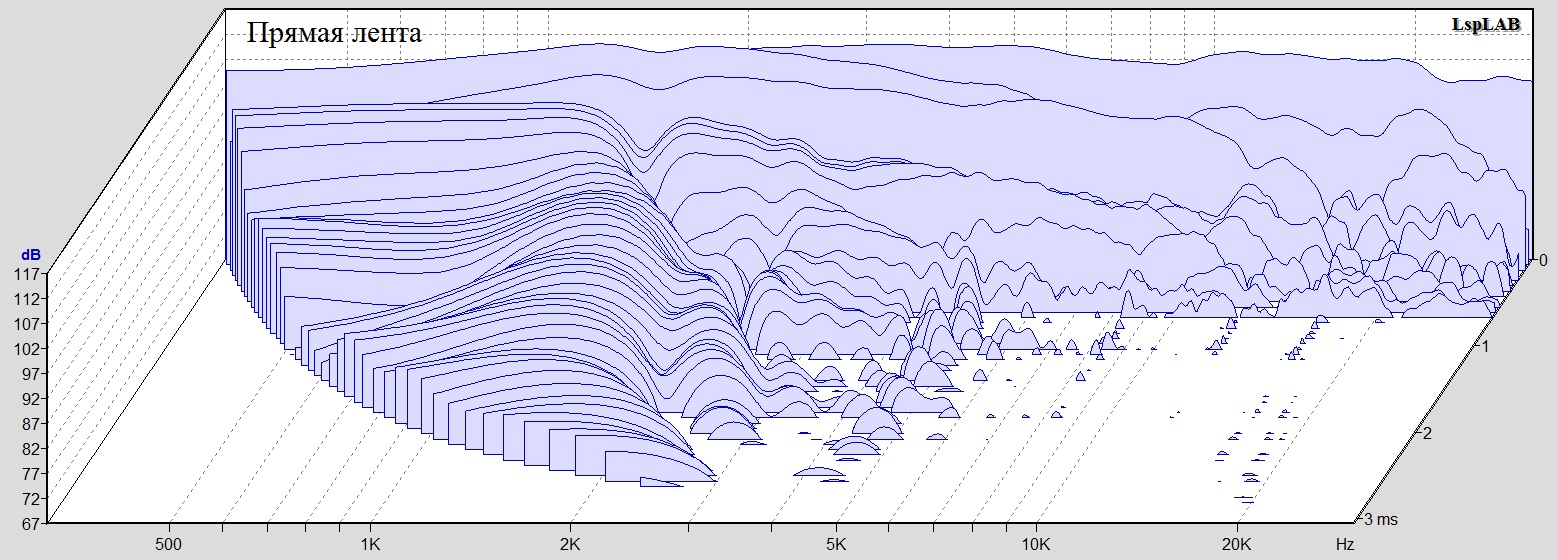Click the Hz unit label
1557x560 pixels.
tap(1344, 546)
